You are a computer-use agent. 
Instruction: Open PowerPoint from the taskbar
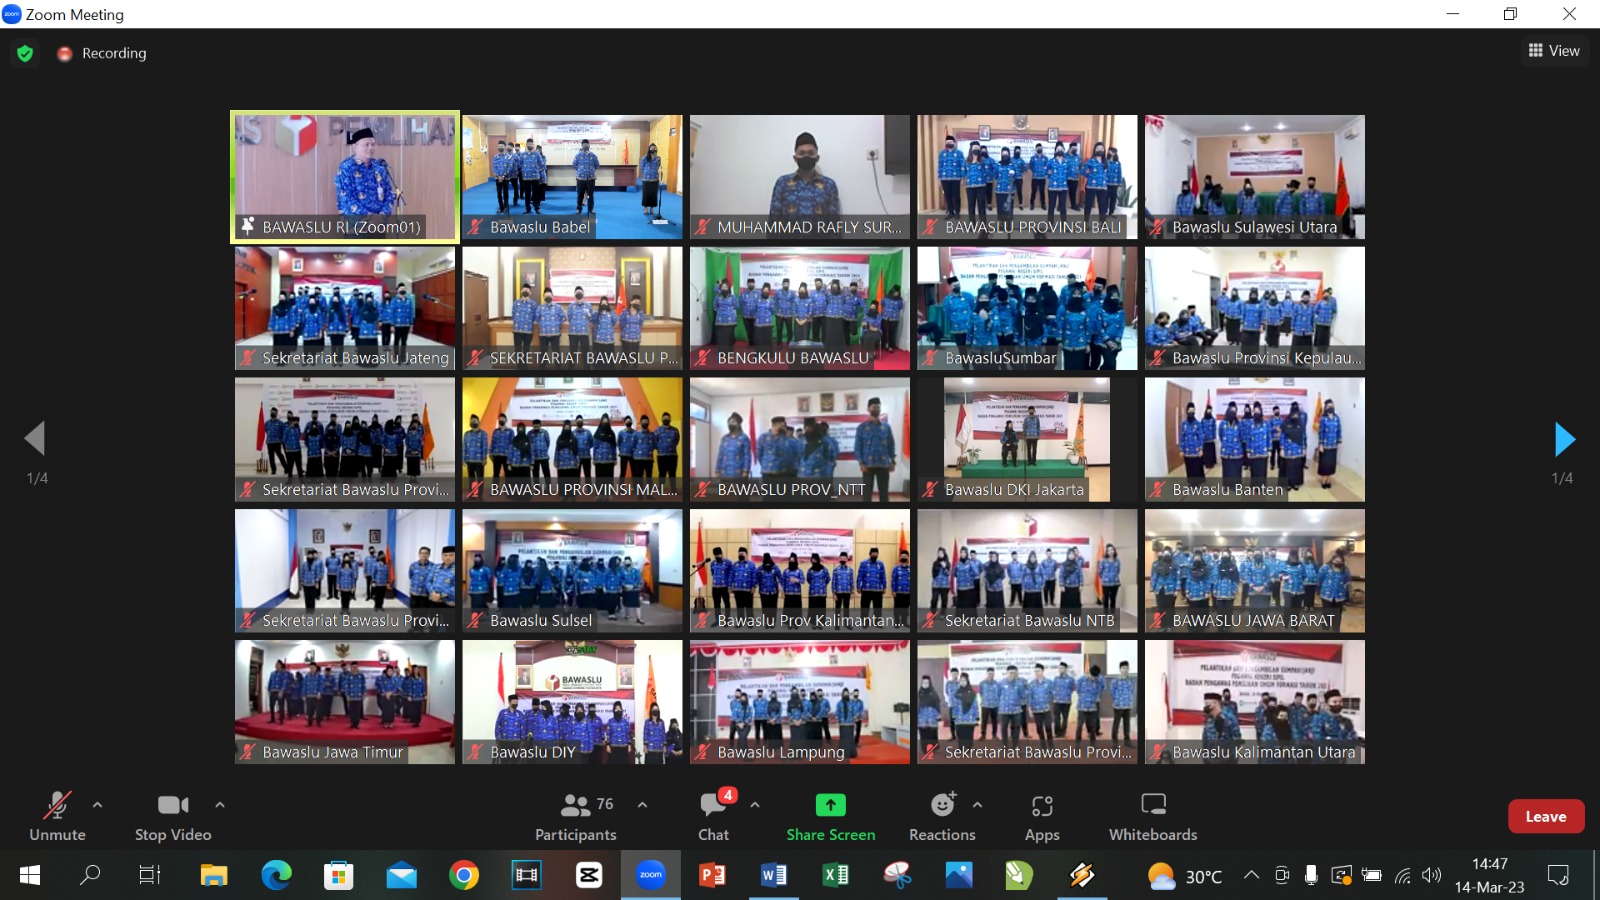pyautogui.click(x=712, y=876)
